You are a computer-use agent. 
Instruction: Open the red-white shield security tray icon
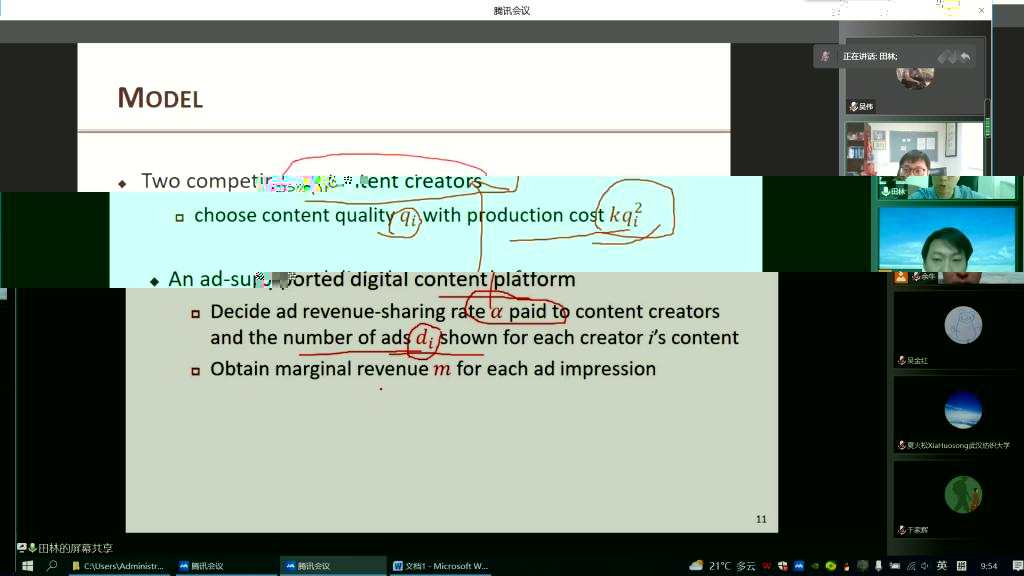coord(782,566)
